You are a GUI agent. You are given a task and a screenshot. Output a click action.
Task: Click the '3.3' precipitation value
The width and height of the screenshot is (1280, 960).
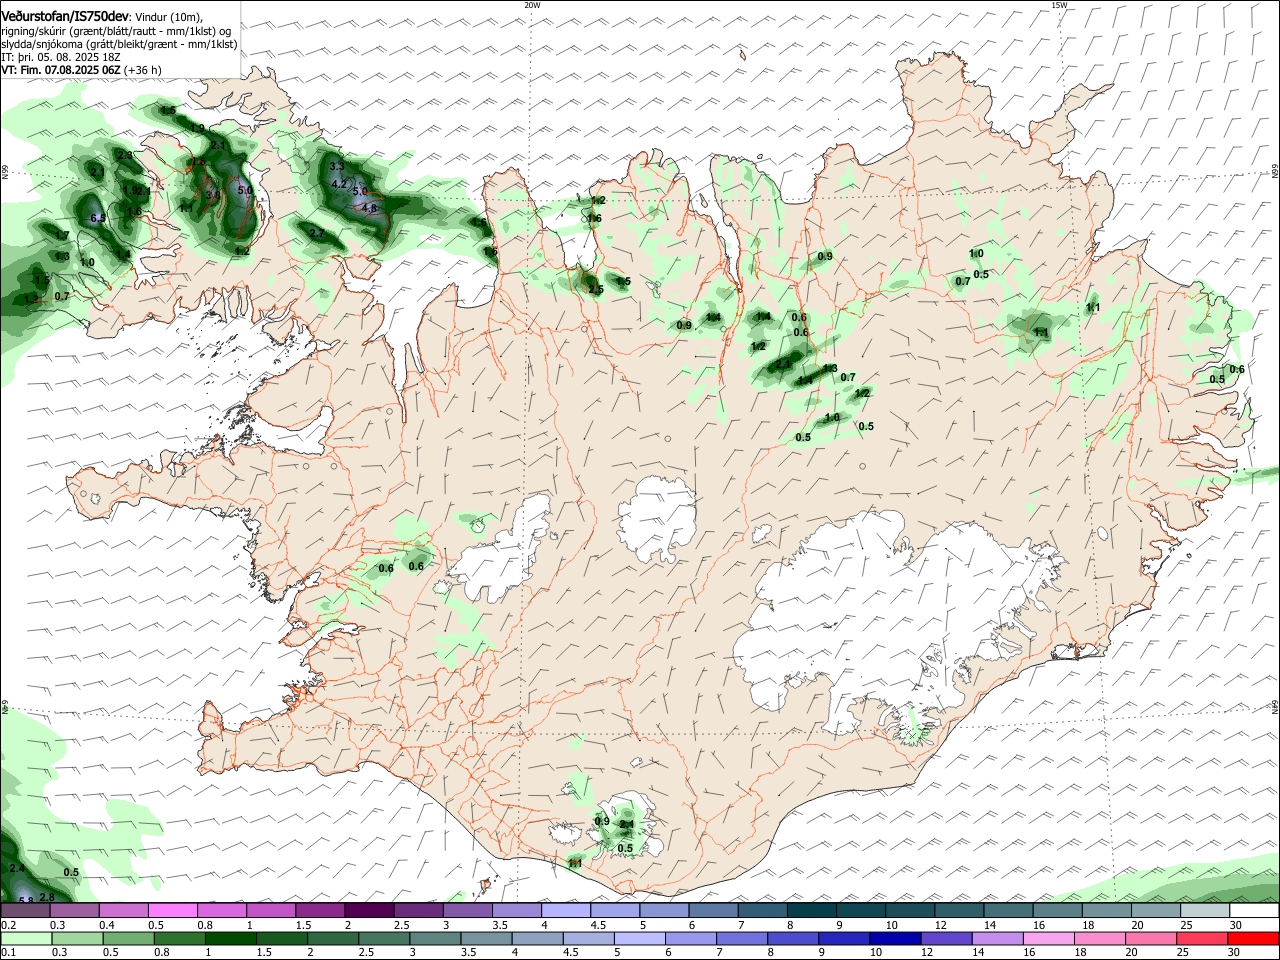pos(336,166)
